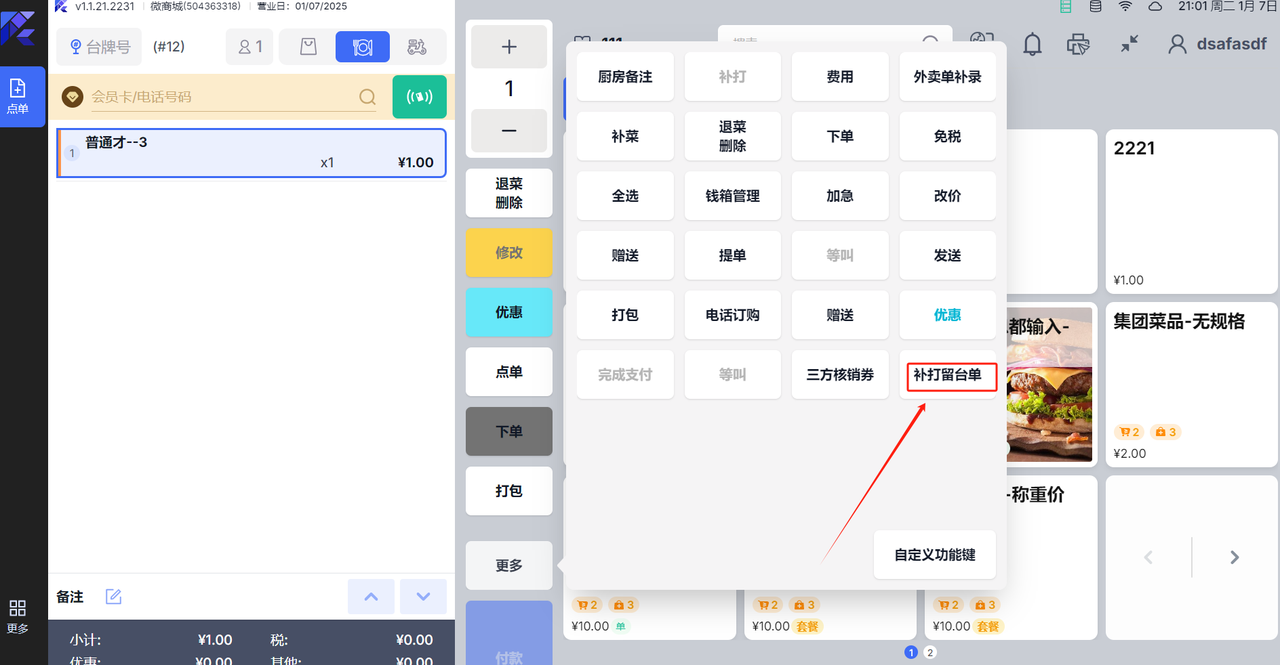The height and width of the screenshot is (665, 1280).
Task: Select the 普通才--3 order line
Action: pos(252,153)
